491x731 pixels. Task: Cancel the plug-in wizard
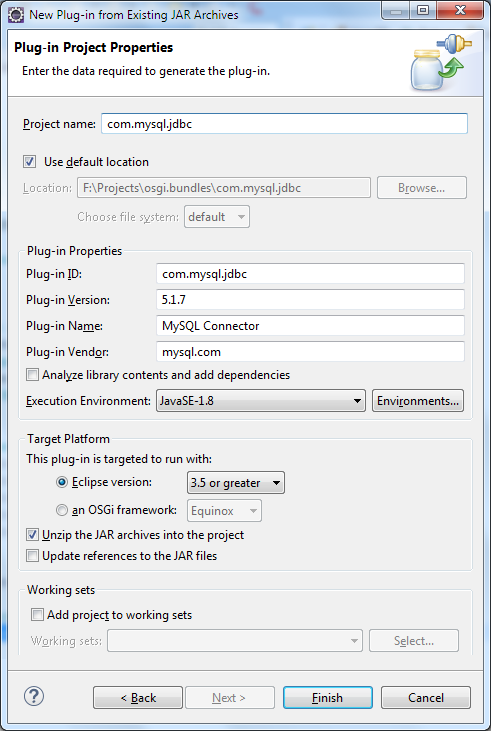(426, 698)
